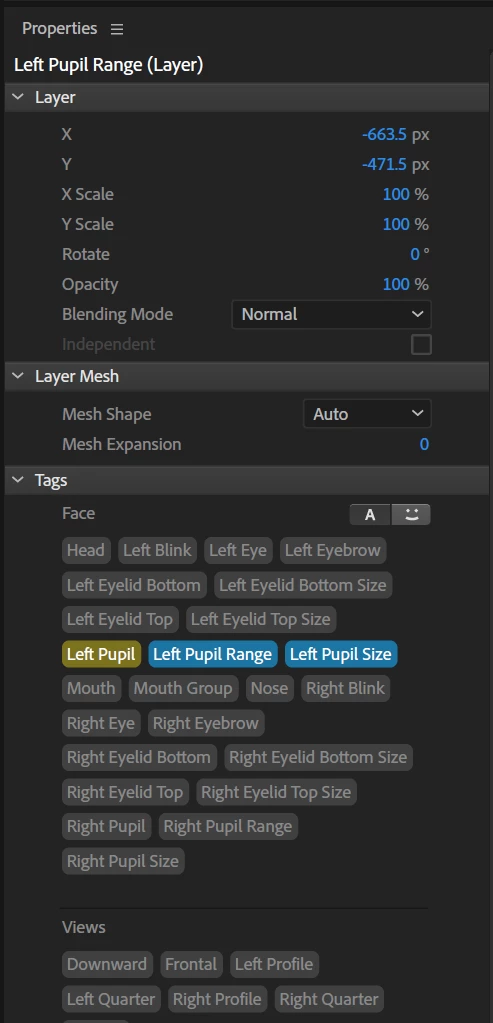This screenshot has width=493, height=1023.
Task: Remove the Left Pupil Range tag
Action: point(213,654)
